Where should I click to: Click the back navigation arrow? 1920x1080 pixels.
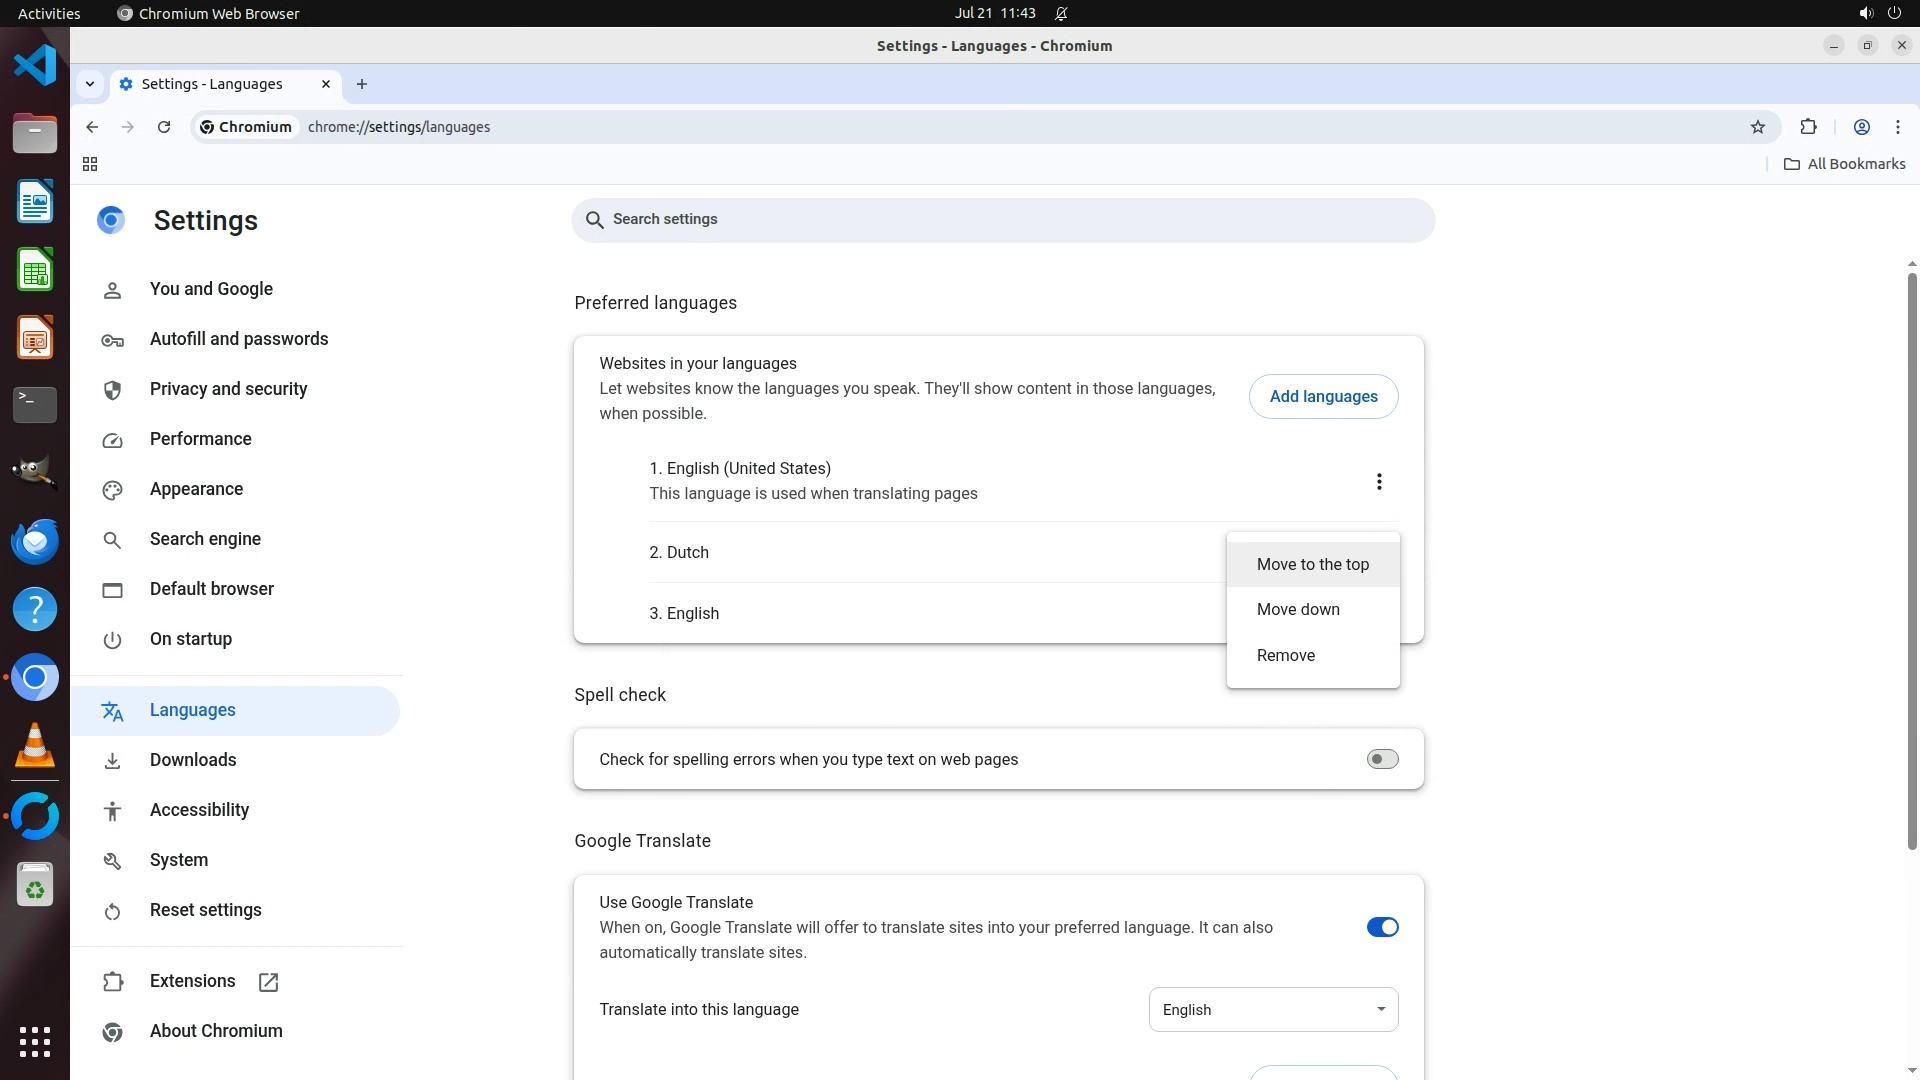92,127
